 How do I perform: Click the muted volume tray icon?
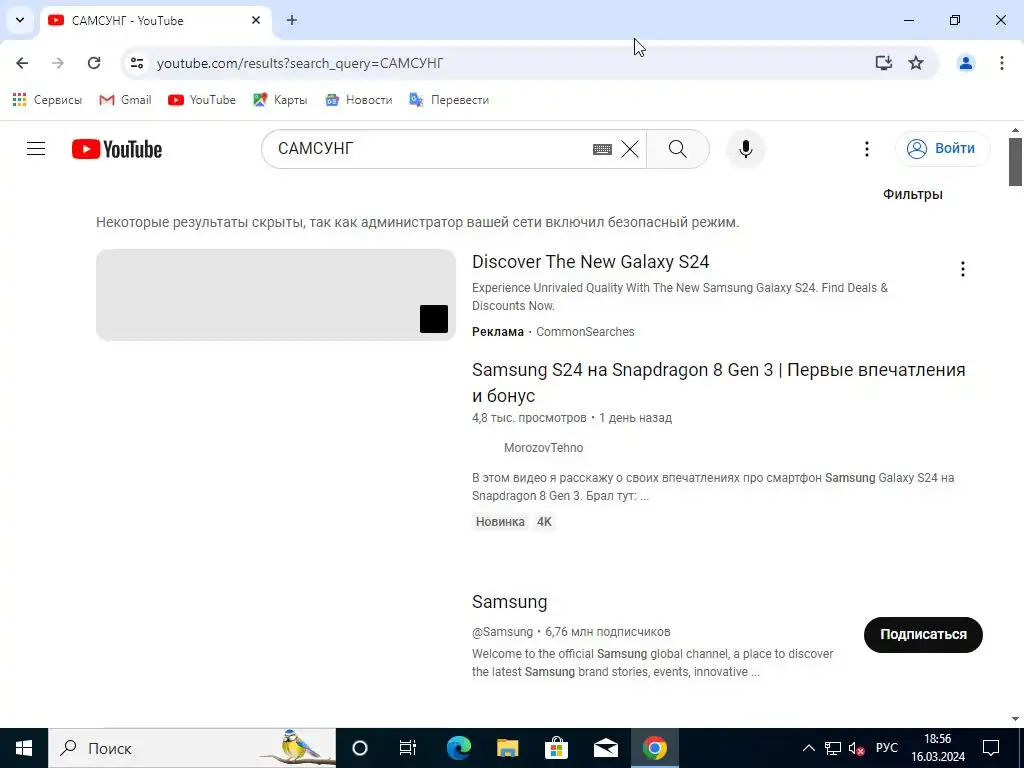(856, 748)
